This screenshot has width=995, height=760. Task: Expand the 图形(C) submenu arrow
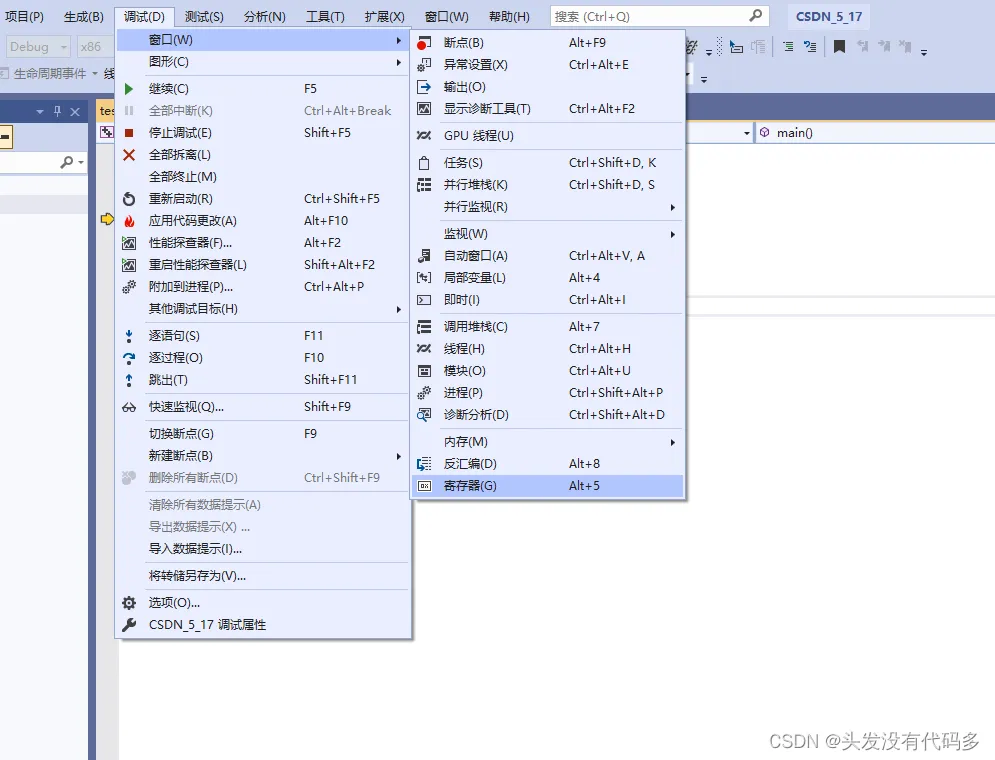[399, 62]
